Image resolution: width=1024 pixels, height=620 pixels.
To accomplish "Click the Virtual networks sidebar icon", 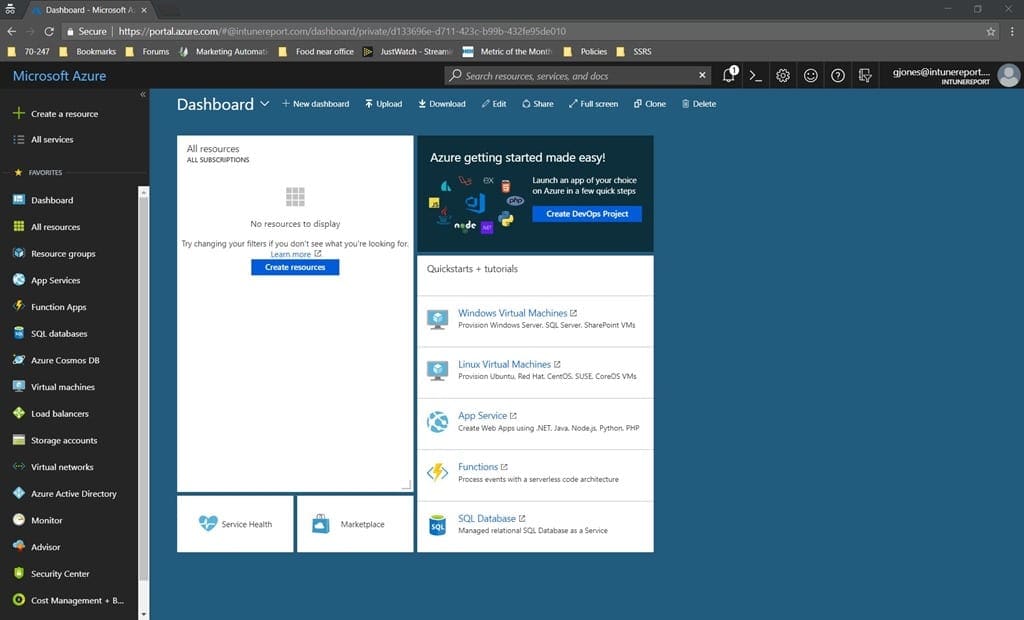I will 19,466.
